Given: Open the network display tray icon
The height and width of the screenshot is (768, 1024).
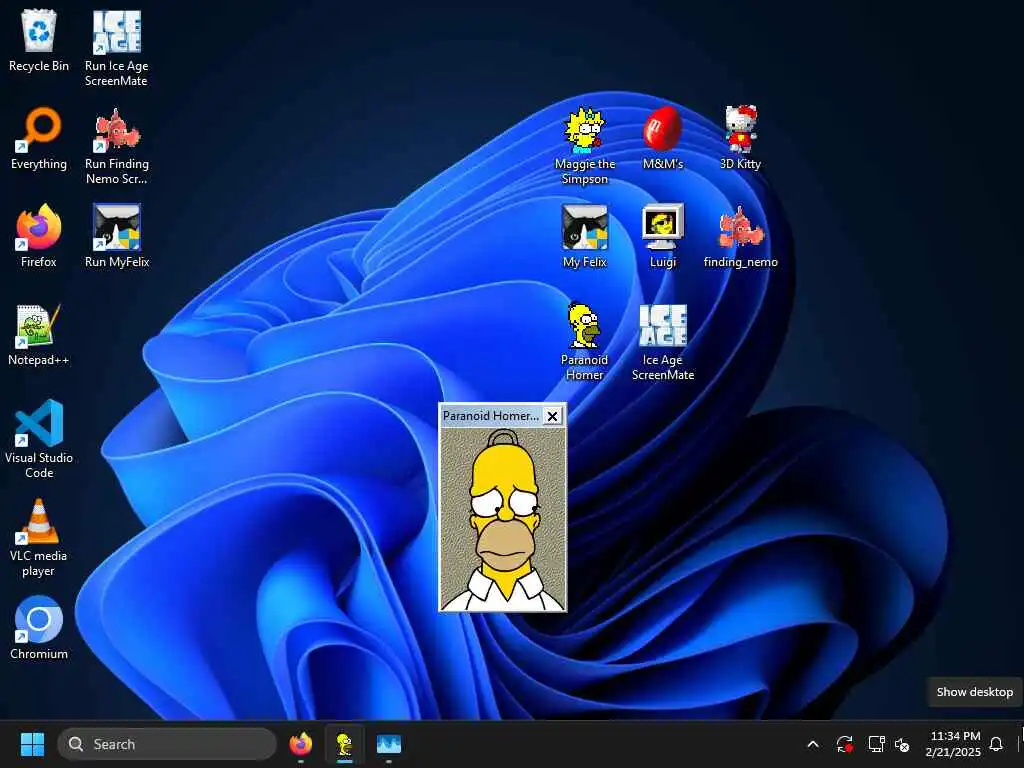Looking at the screenshot, I should [x=876, y=744].
